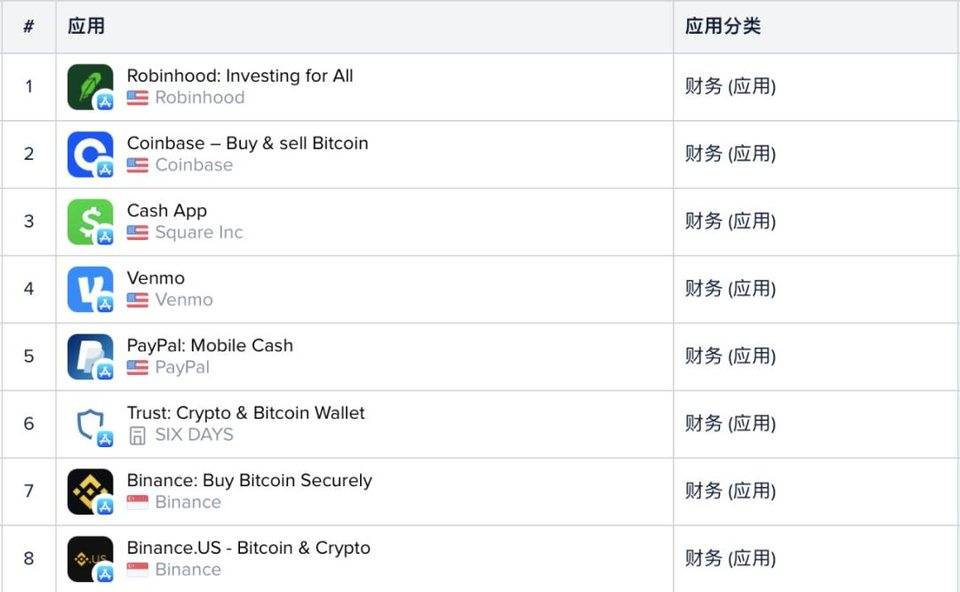Image resolution: width=960 pixels, height=592 pixels.
Task: Open the Robinhood developer link
Action: pos(199,98)
